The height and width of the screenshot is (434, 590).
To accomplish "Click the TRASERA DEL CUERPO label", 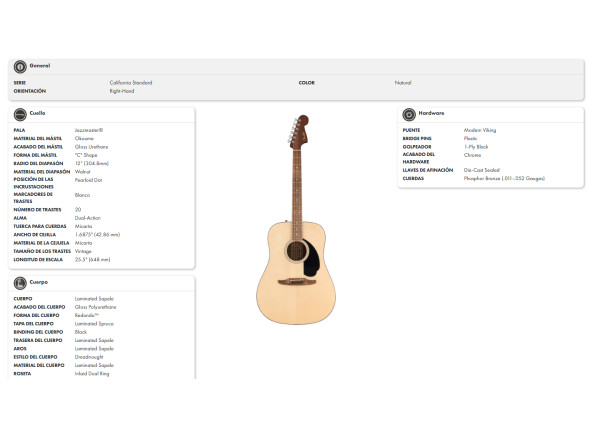I will [38, 340].
